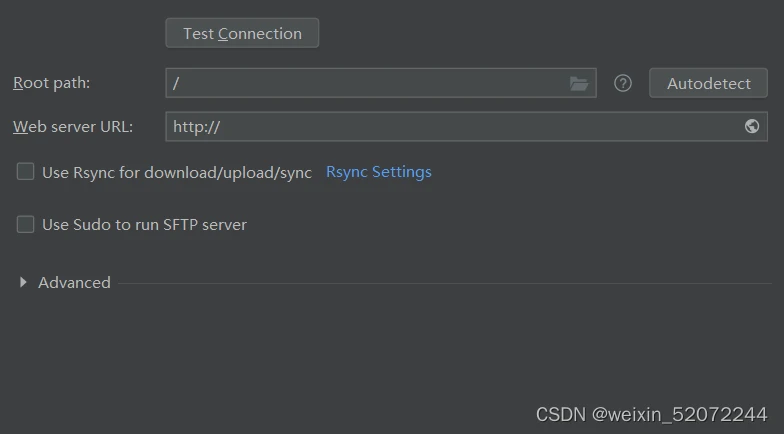Click the CSDN weixin watermark text
Image resolution: width=784 pixels, height=434 pixels.
[652, 414]
